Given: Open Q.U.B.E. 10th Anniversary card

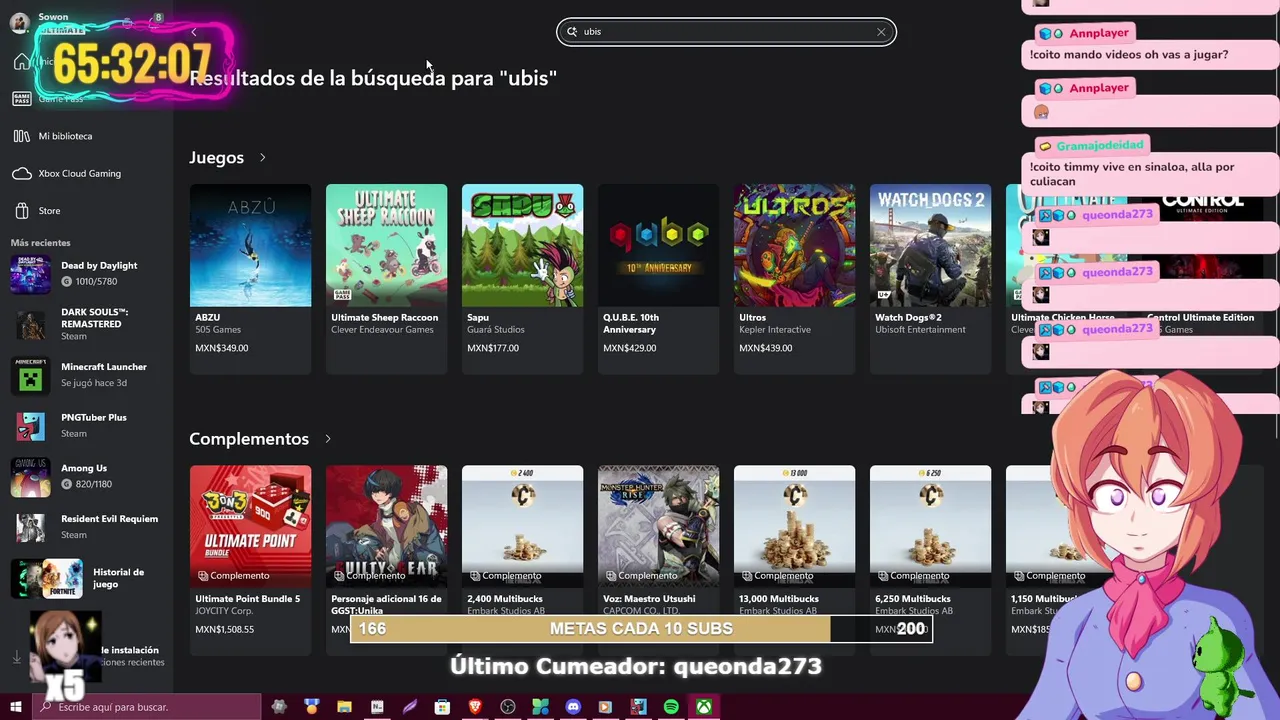Looking at the screenshot, I should click(x=658, y=278).
